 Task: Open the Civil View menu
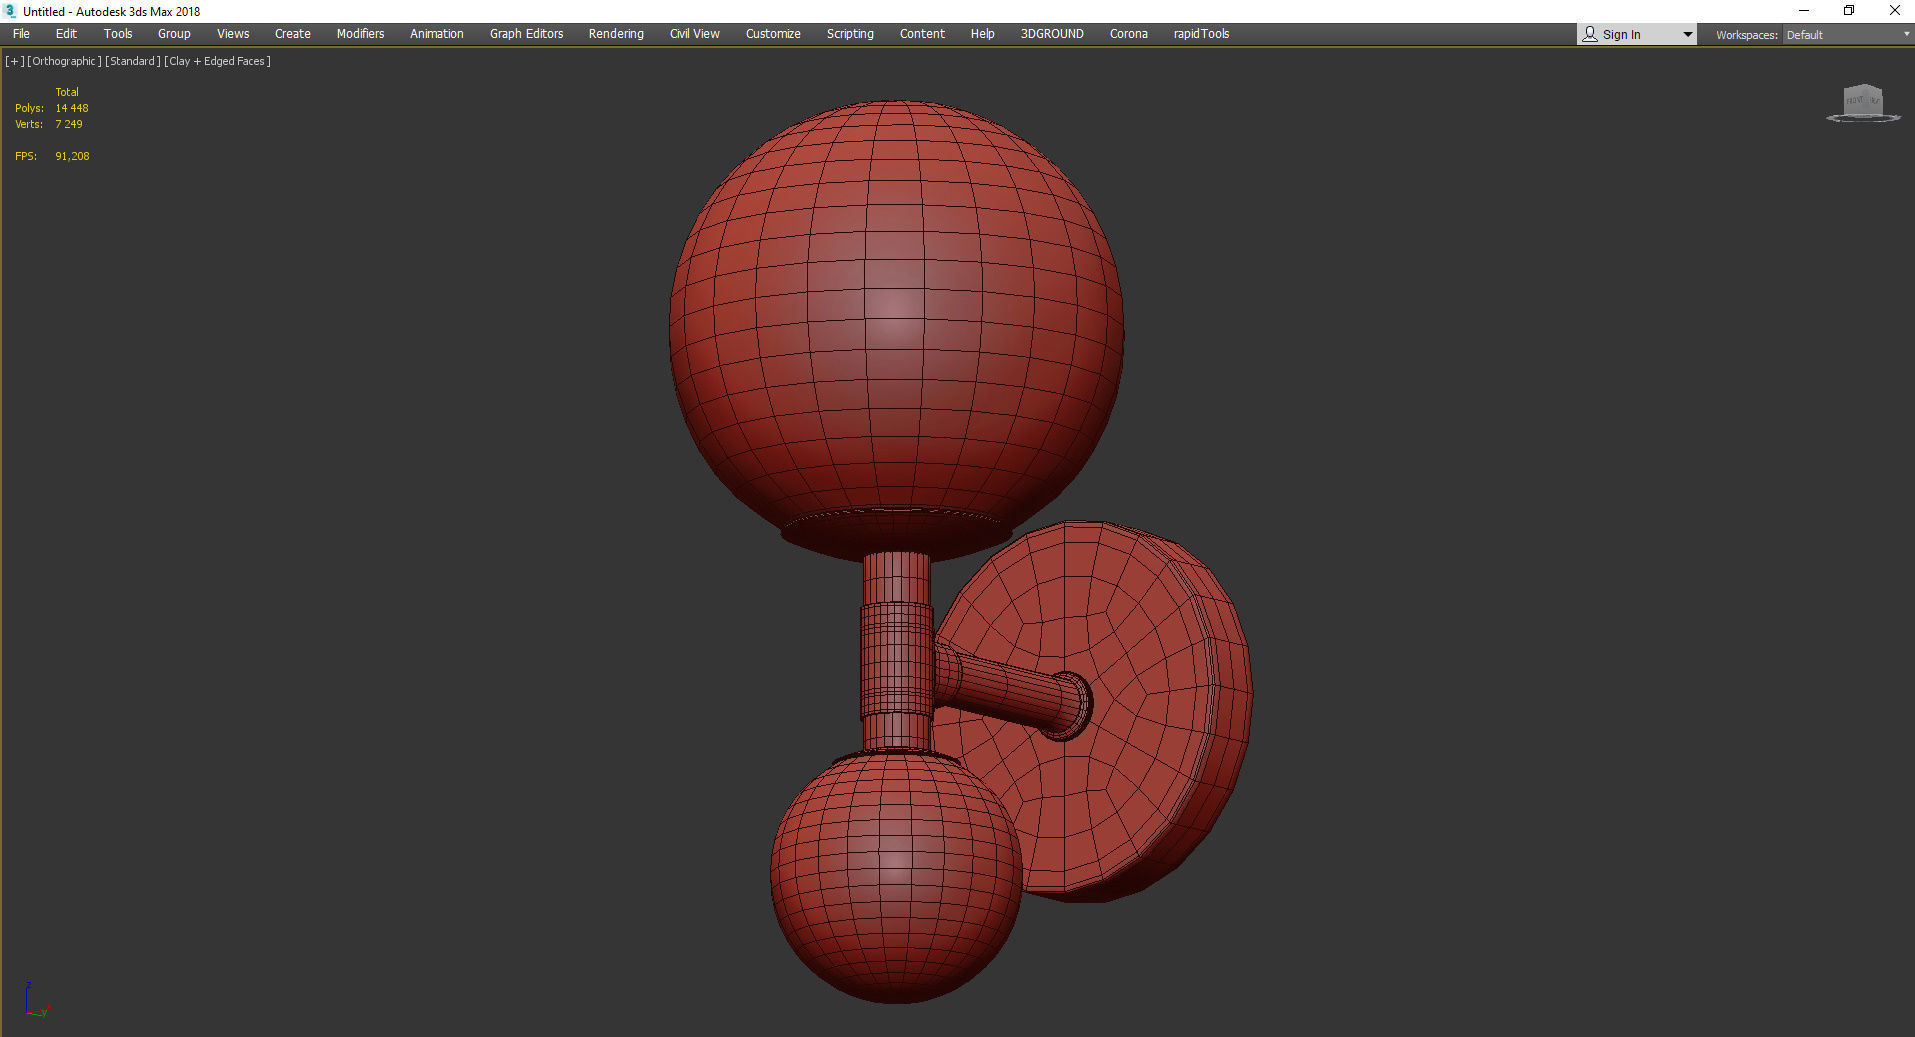(x=695, y=34)
